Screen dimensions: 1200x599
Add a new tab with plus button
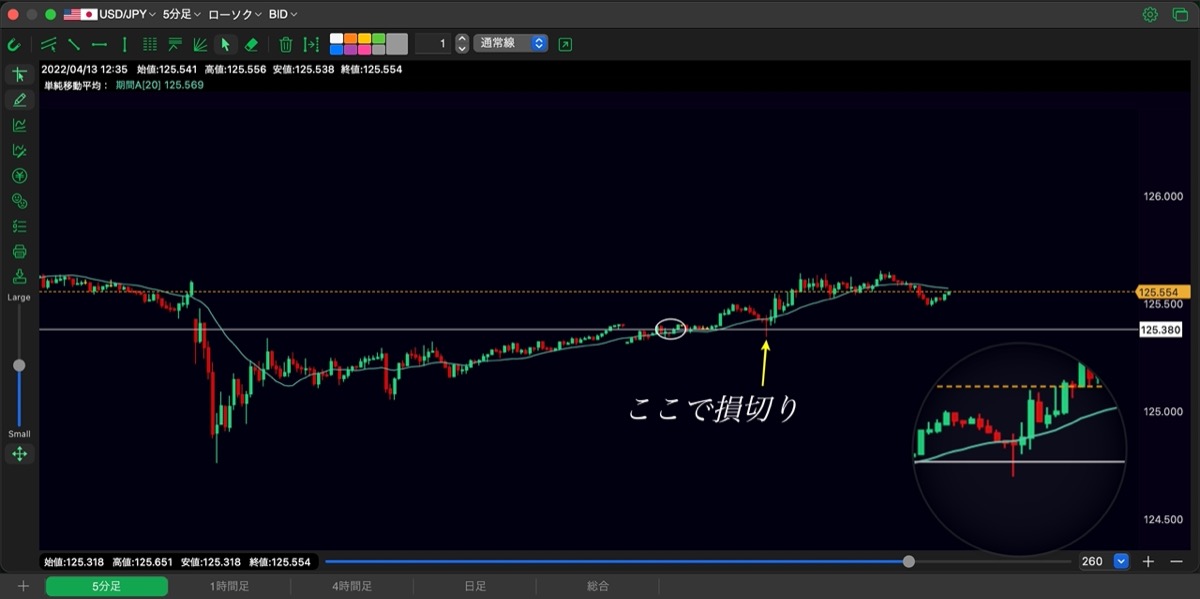[x=23, y=586]
